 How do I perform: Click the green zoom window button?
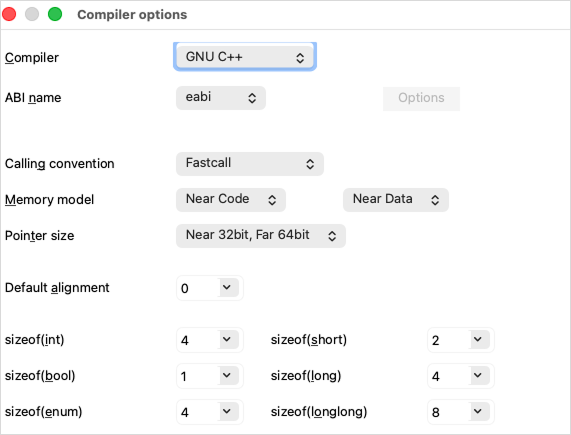[55, 15]
